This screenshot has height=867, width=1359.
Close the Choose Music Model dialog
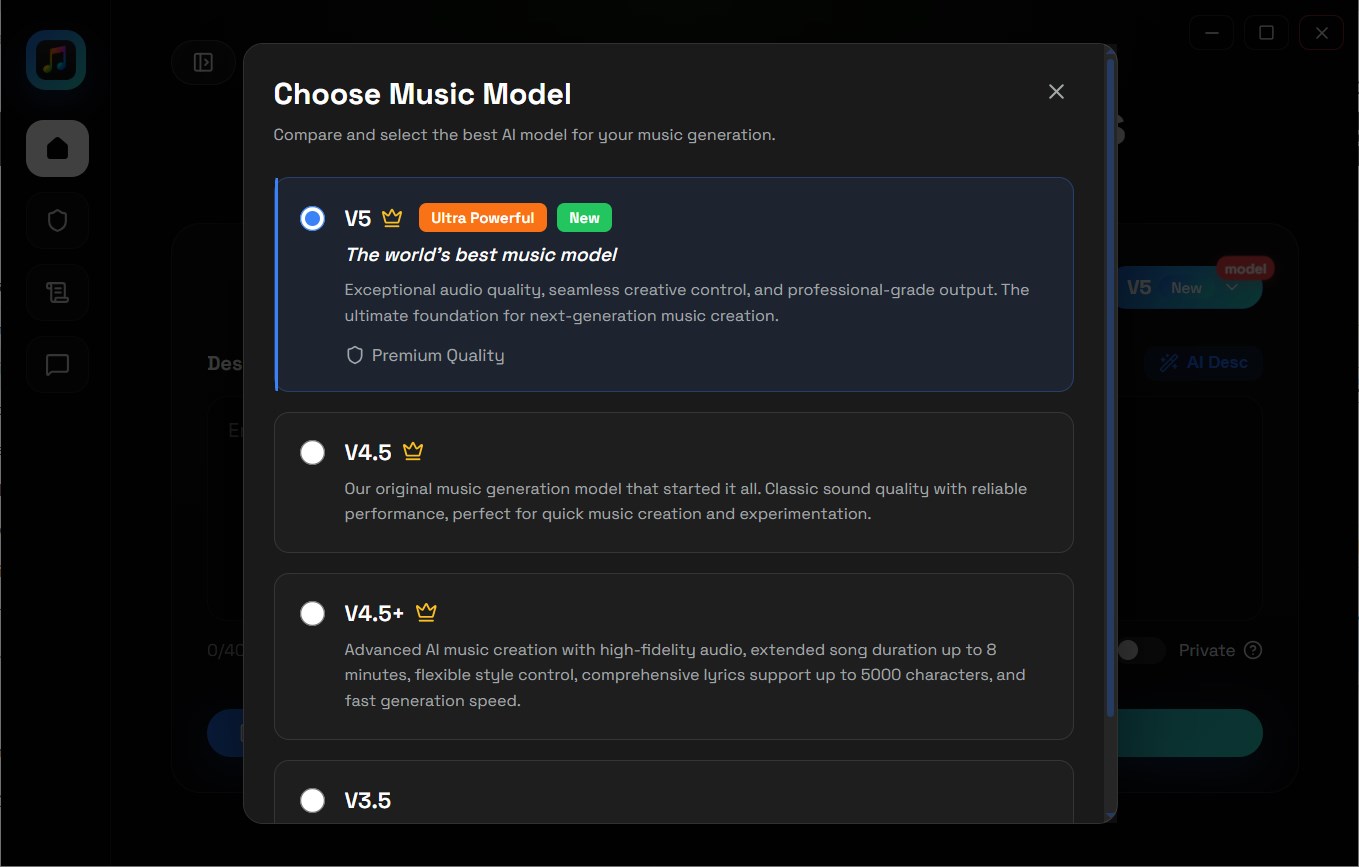(x=1056, y=91)
